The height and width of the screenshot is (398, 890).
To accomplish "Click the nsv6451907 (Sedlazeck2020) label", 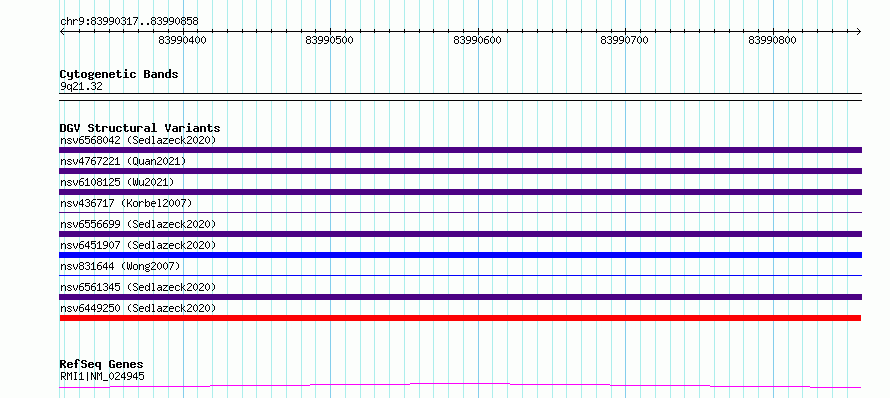I will coord(138,245).
